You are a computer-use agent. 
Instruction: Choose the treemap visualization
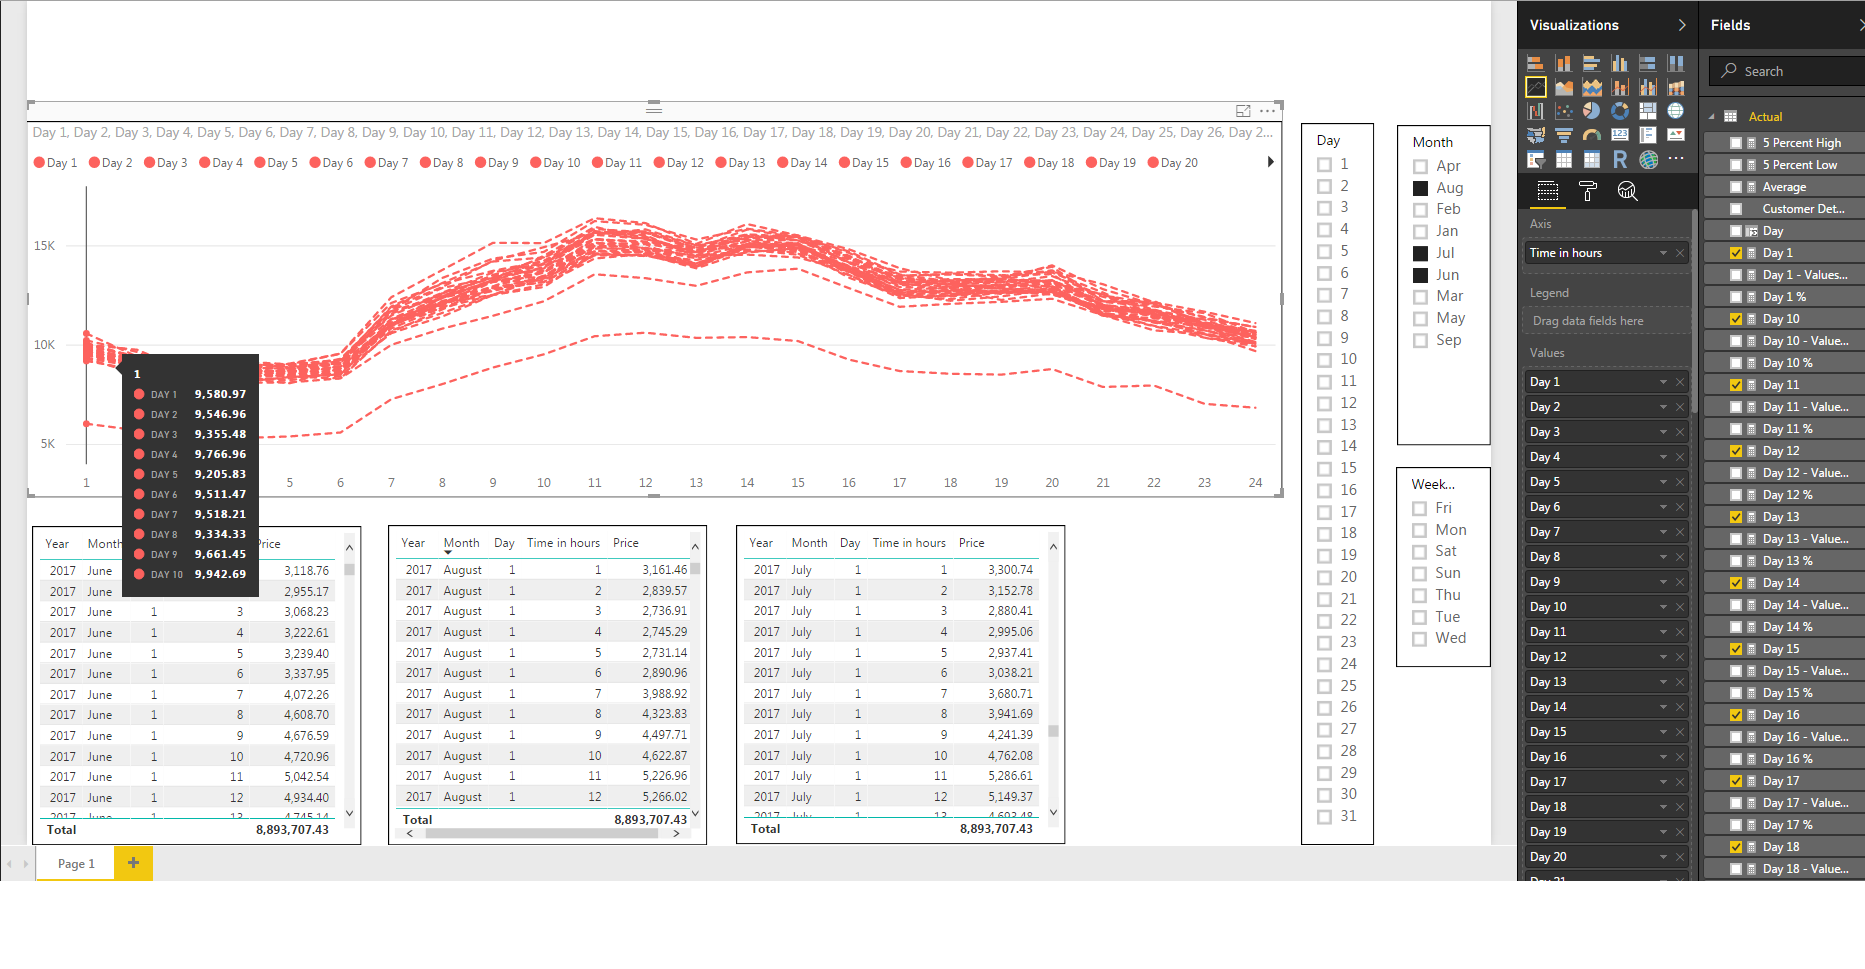(1648, 111)
